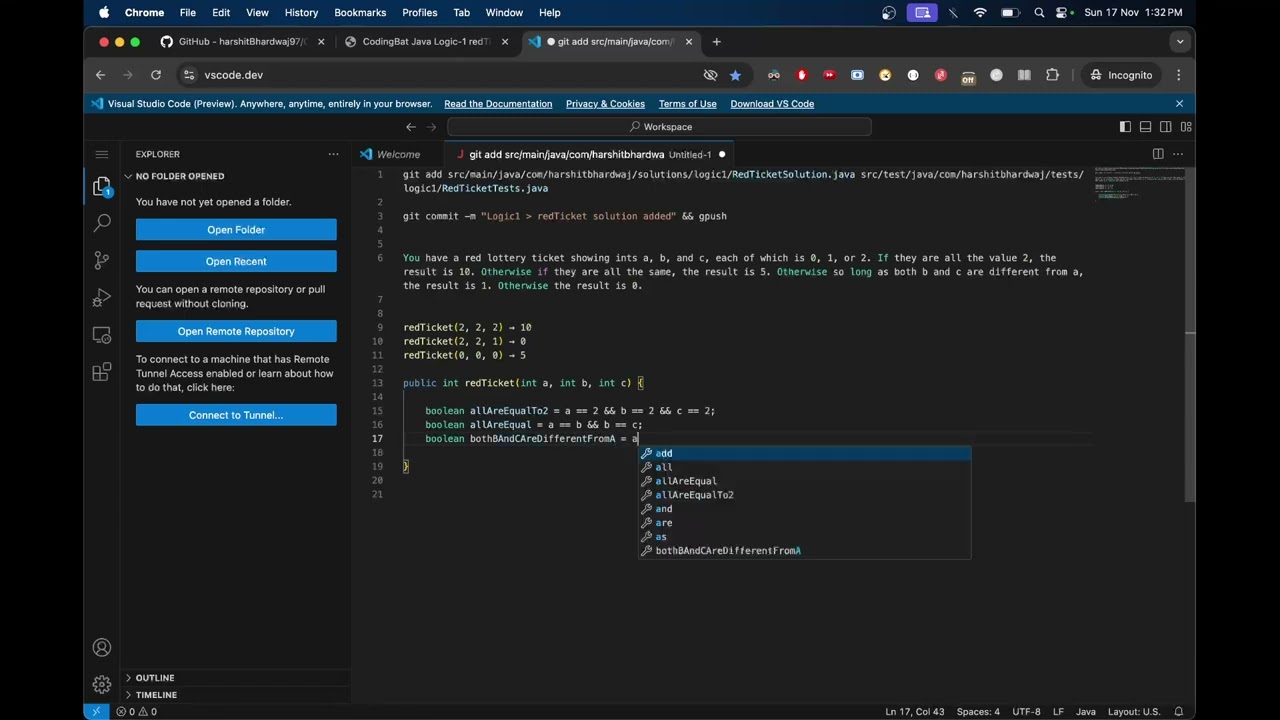The image size is (1280, 720).
Task: Click the split editor right icon
Action: [1158, 154]
